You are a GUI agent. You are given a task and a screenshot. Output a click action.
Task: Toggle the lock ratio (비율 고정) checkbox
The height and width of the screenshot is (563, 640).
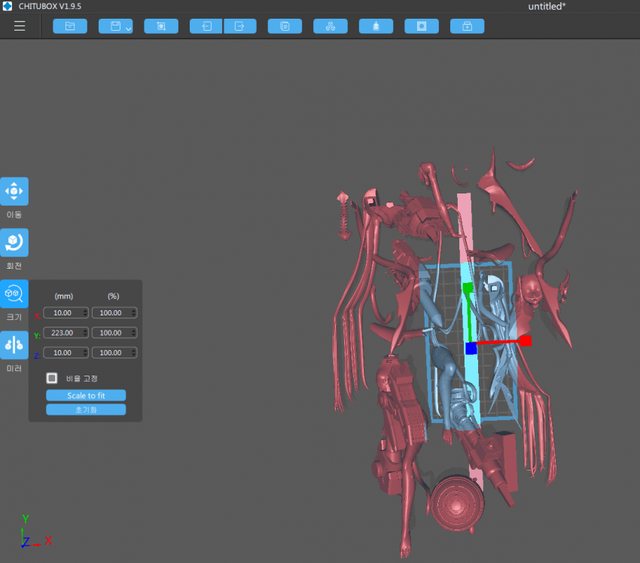click(52, 378)
